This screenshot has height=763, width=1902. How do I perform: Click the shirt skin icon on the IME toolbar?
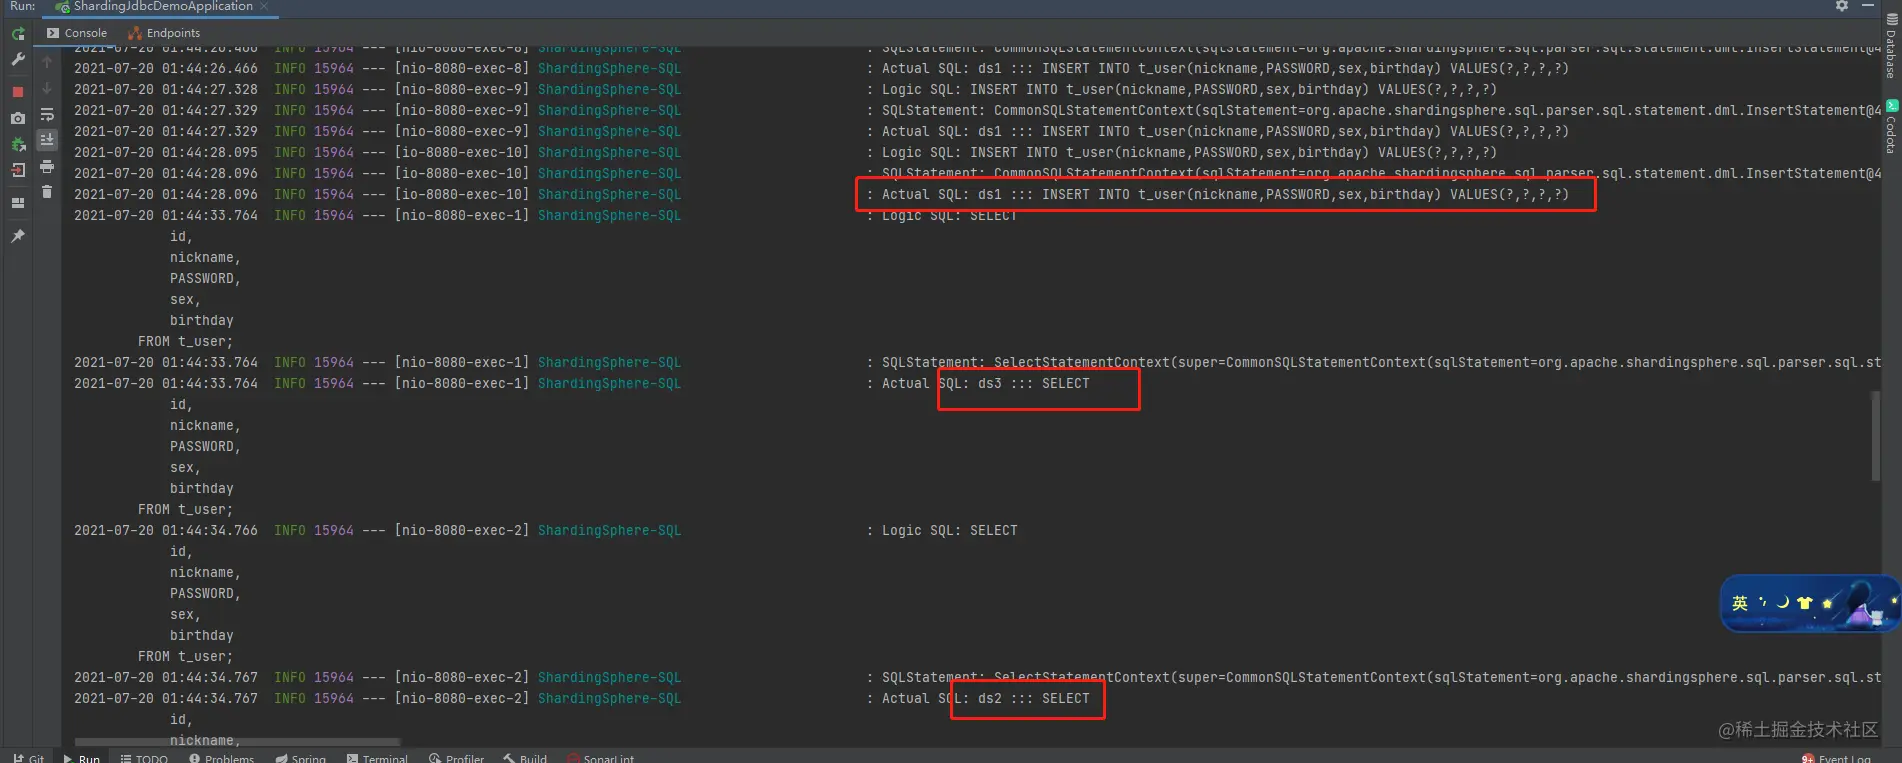[x=1804, y=602]
